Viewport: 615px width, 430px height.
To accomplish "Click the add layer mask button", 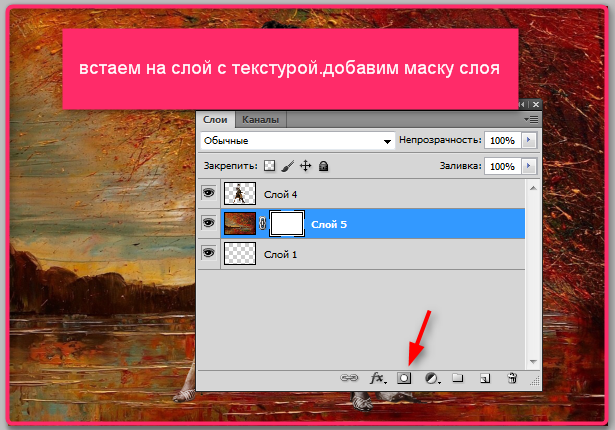I will 404,378.
